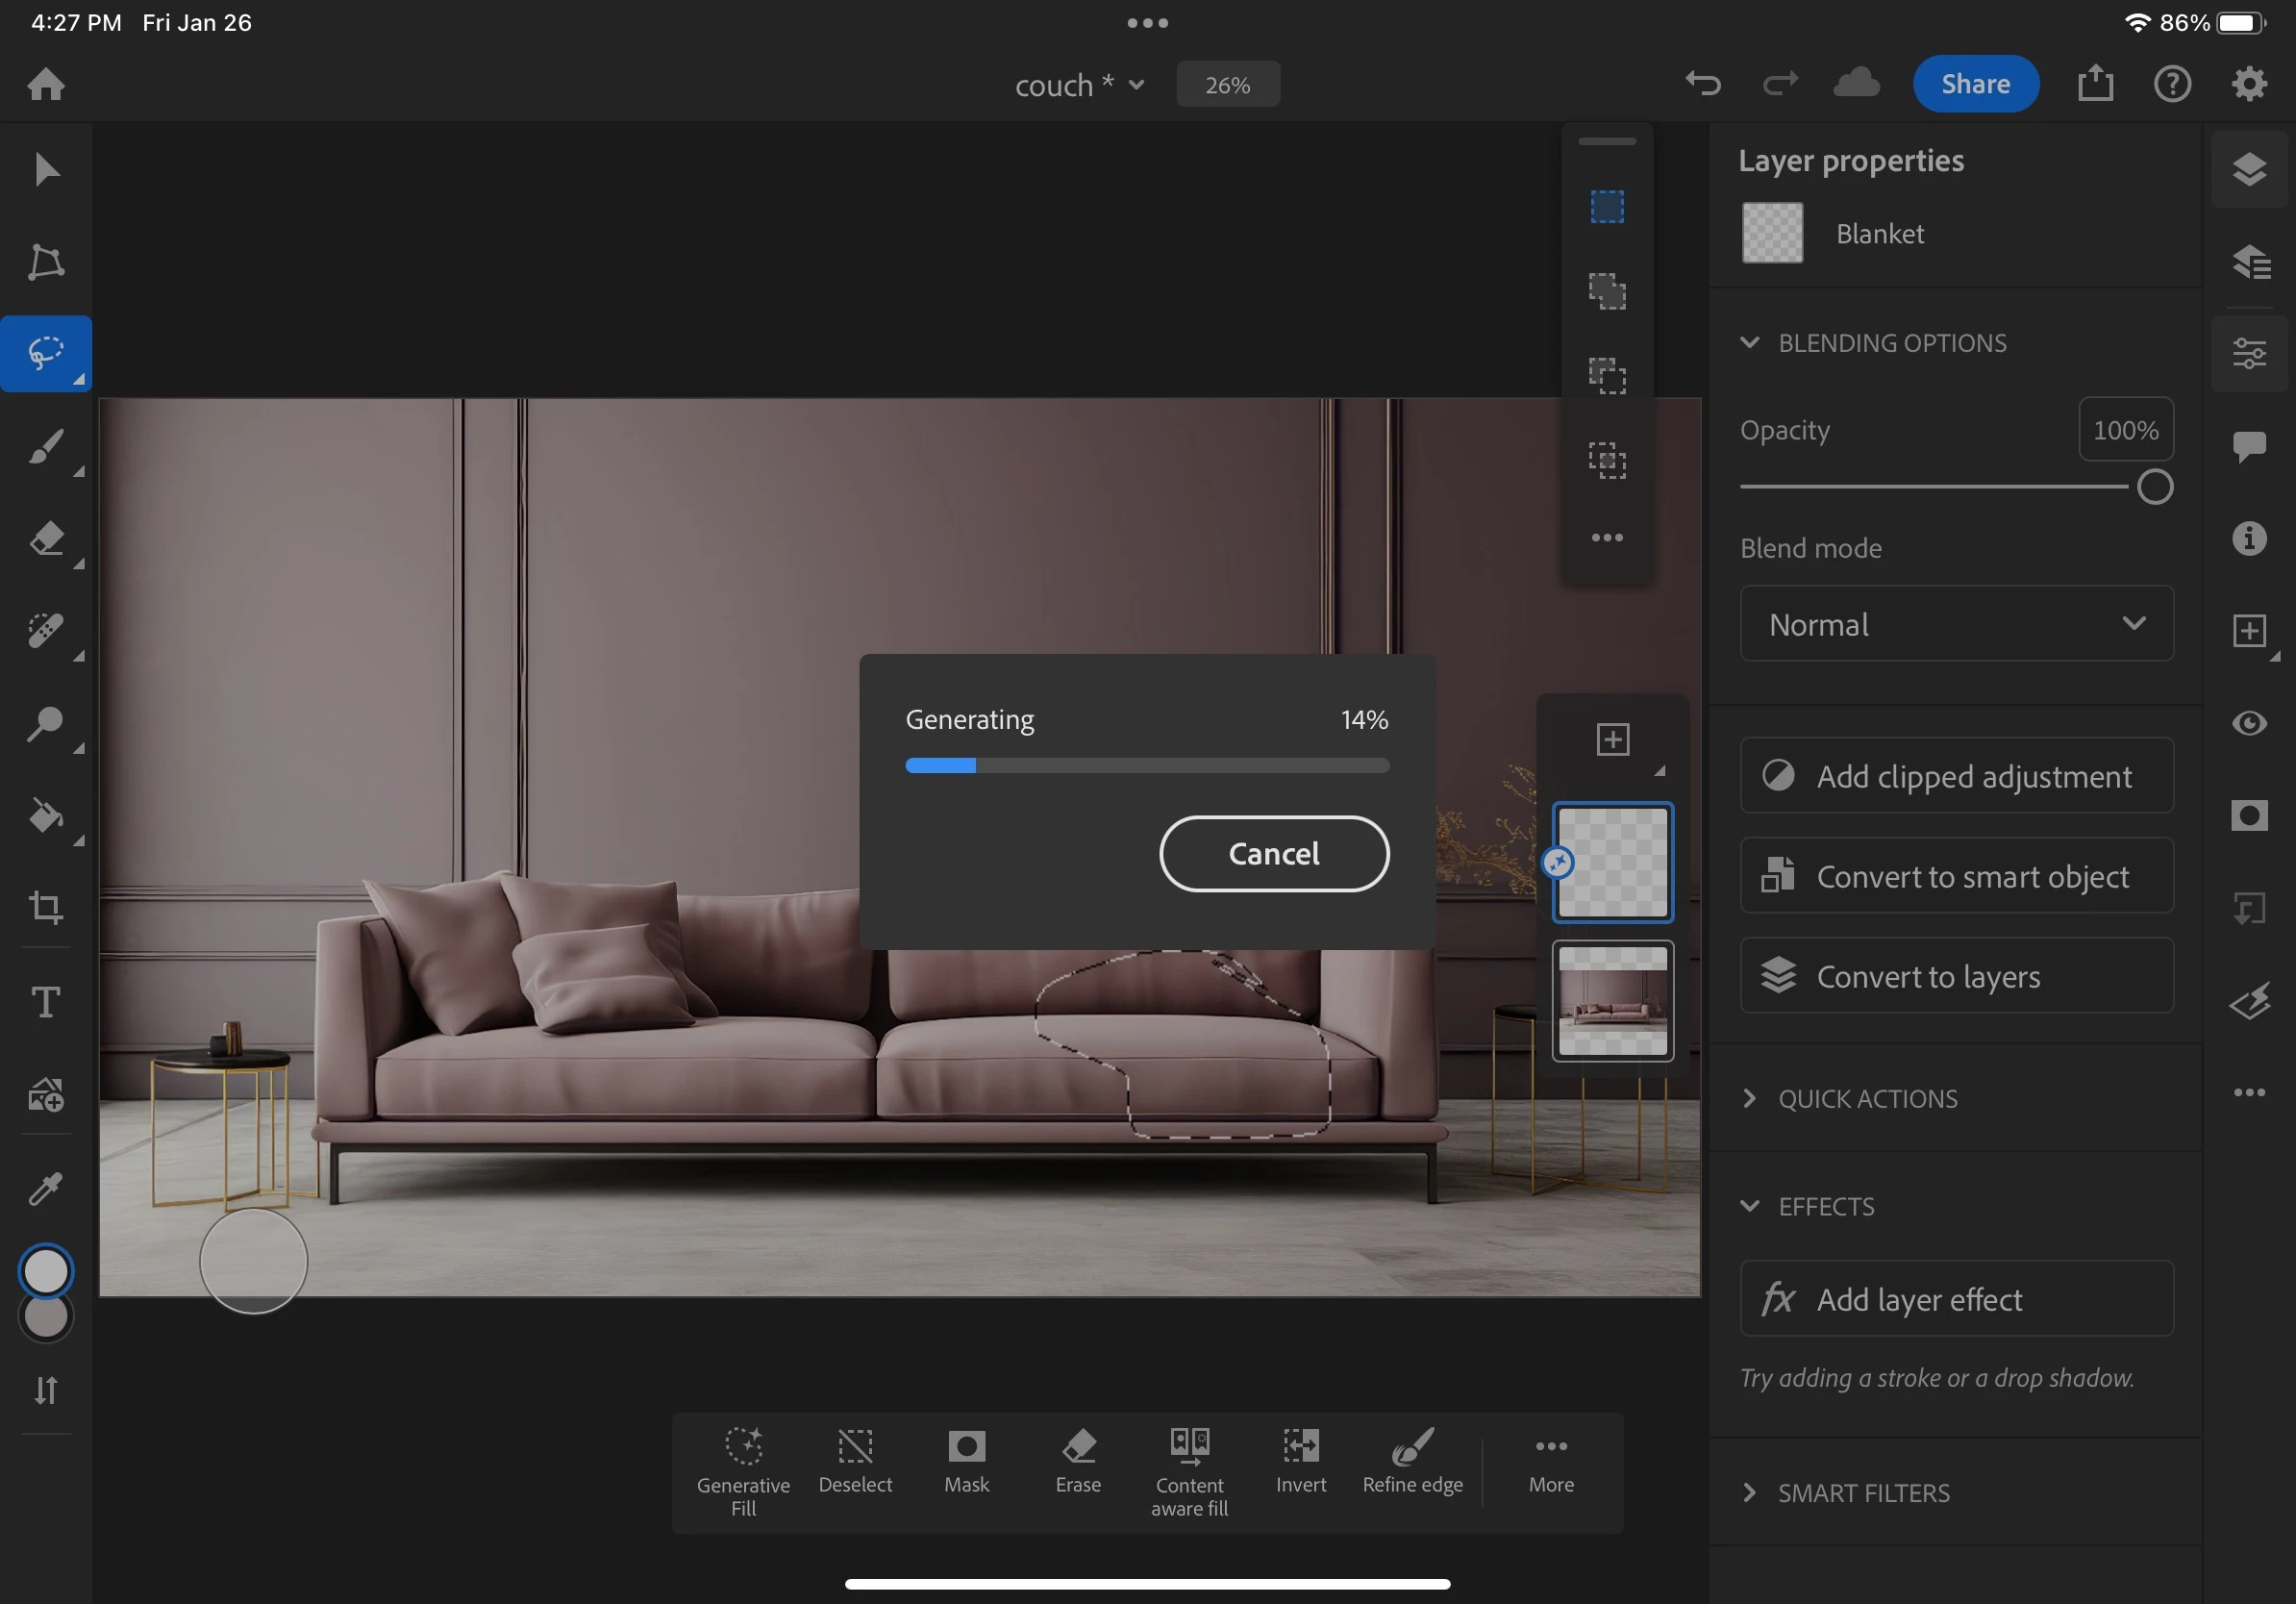Select the Type tool
Image resolution: width=2296 pixels, height=1604 pixels.
coord(46,1001)
